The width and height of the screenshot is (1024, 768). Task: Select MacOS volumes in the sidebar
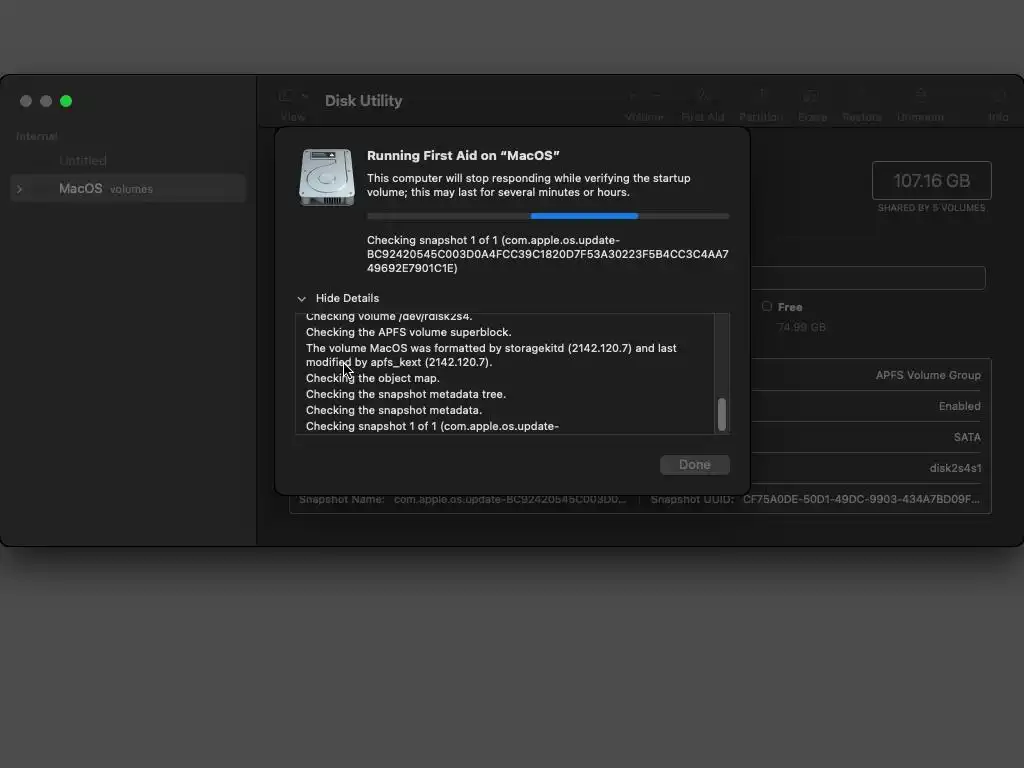[128, 189]
